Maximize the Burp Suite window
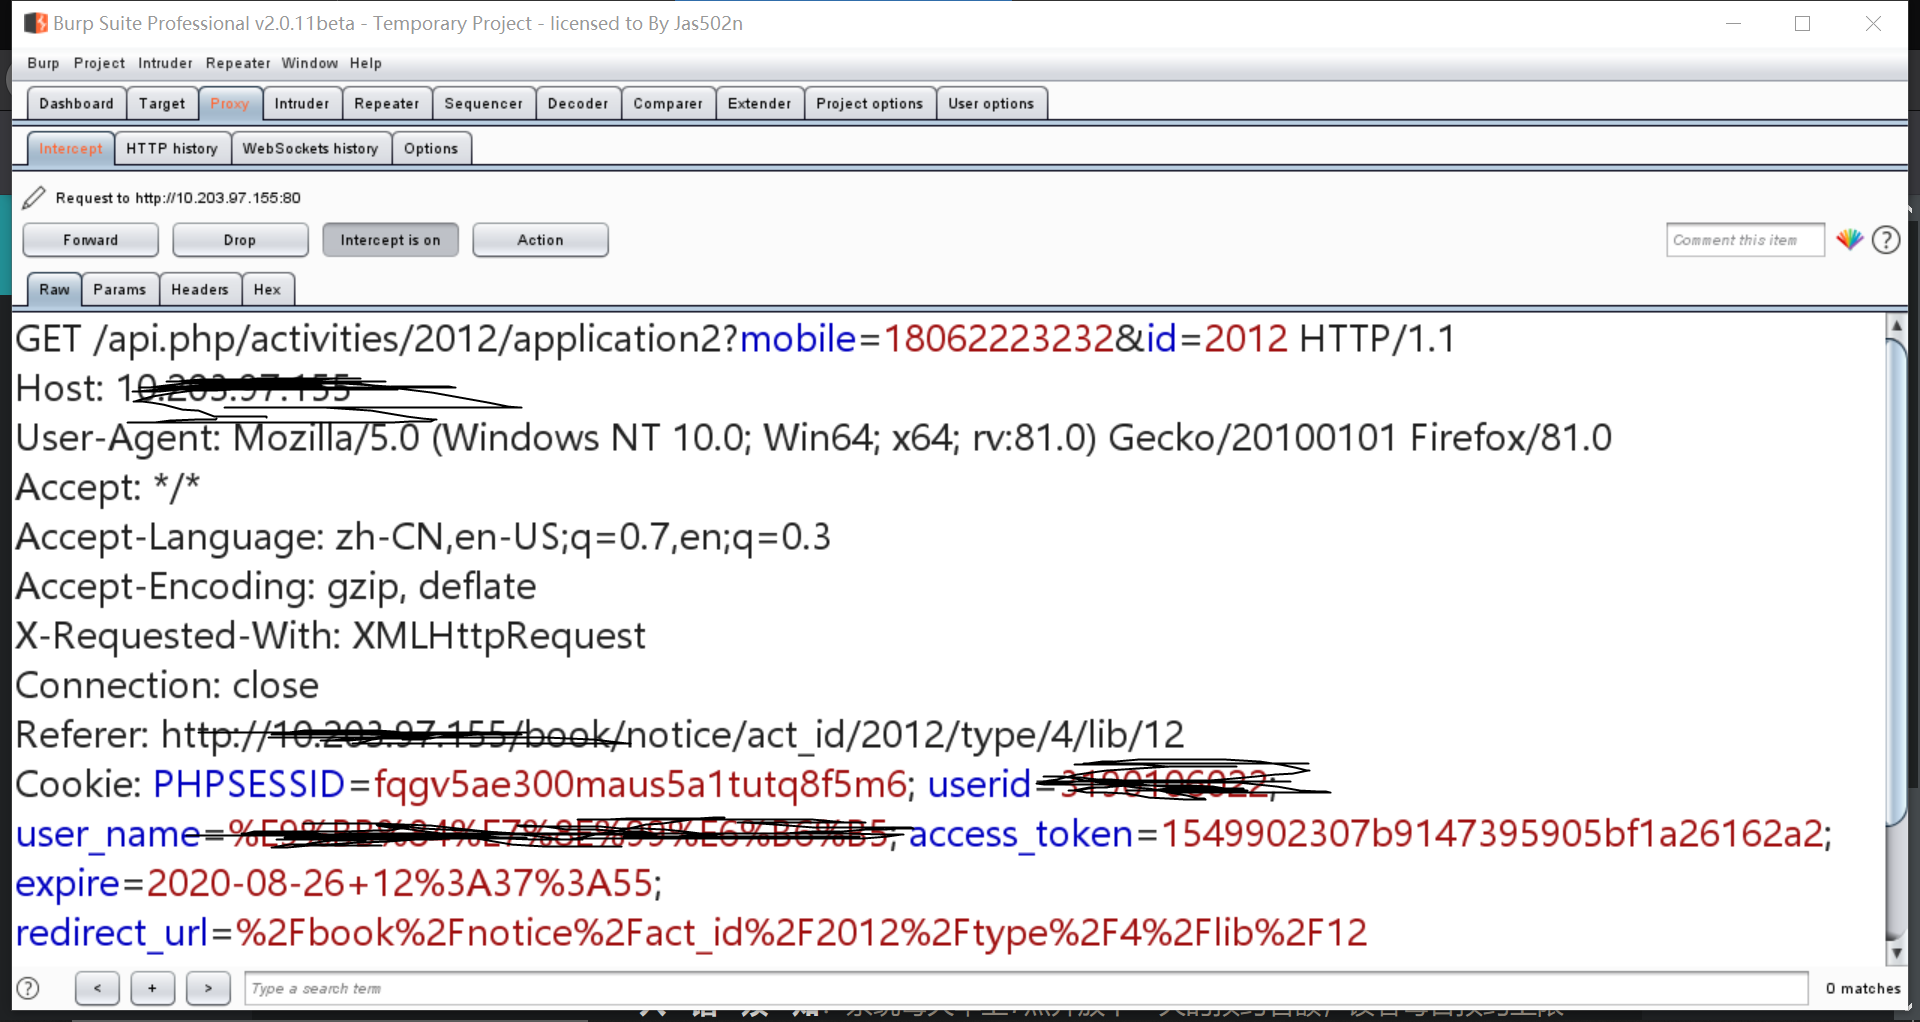 [x=1803, y=23]
